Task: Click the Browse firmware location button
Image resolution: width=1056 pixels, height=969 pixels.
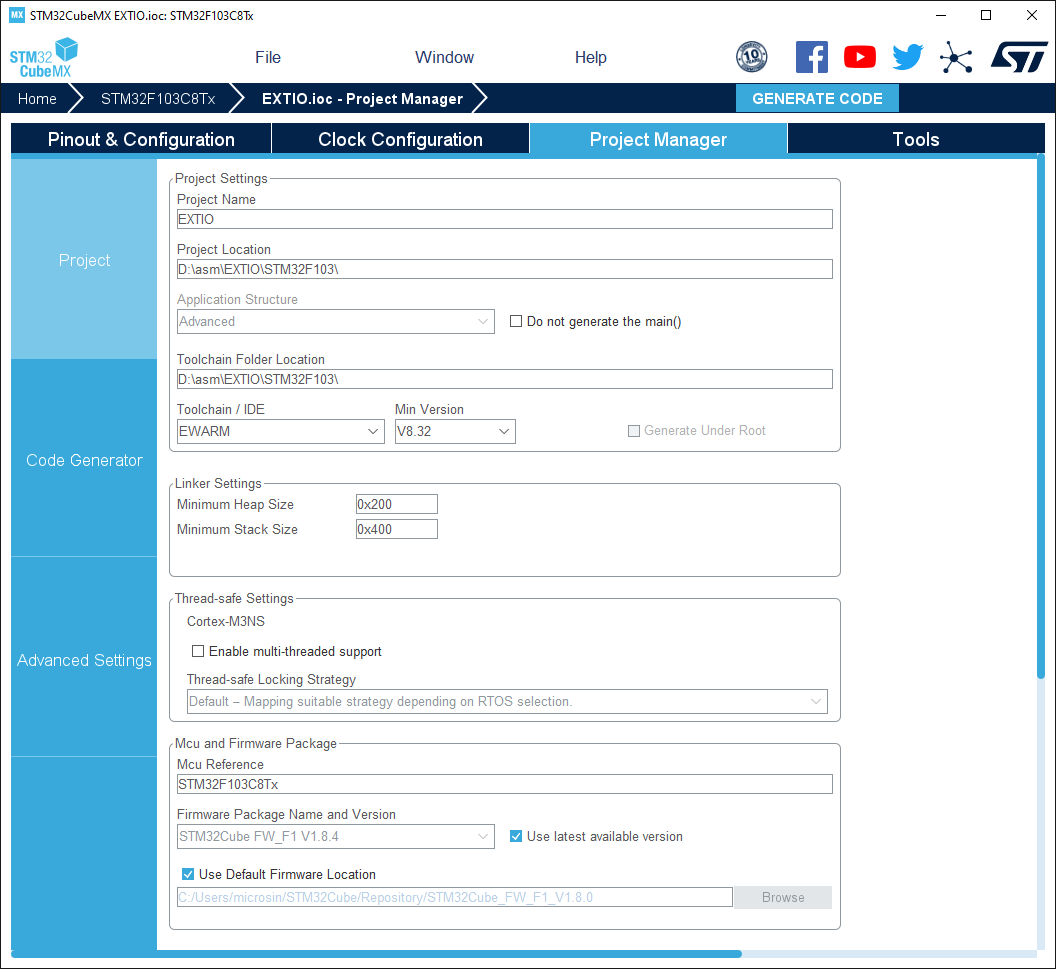Action: [x=783, y=897]
